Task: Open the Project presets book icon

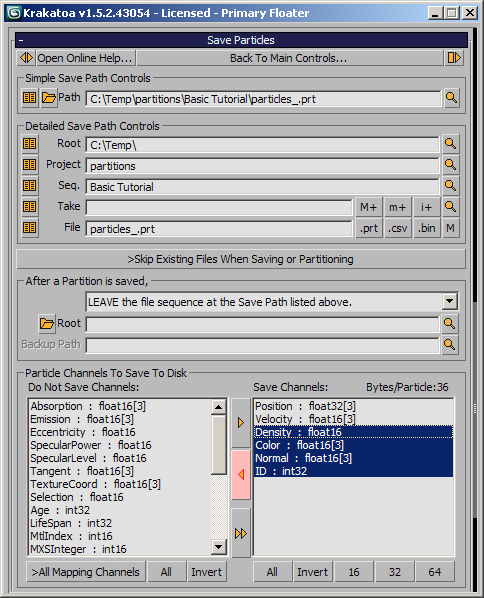Action: tap(30, 165)
